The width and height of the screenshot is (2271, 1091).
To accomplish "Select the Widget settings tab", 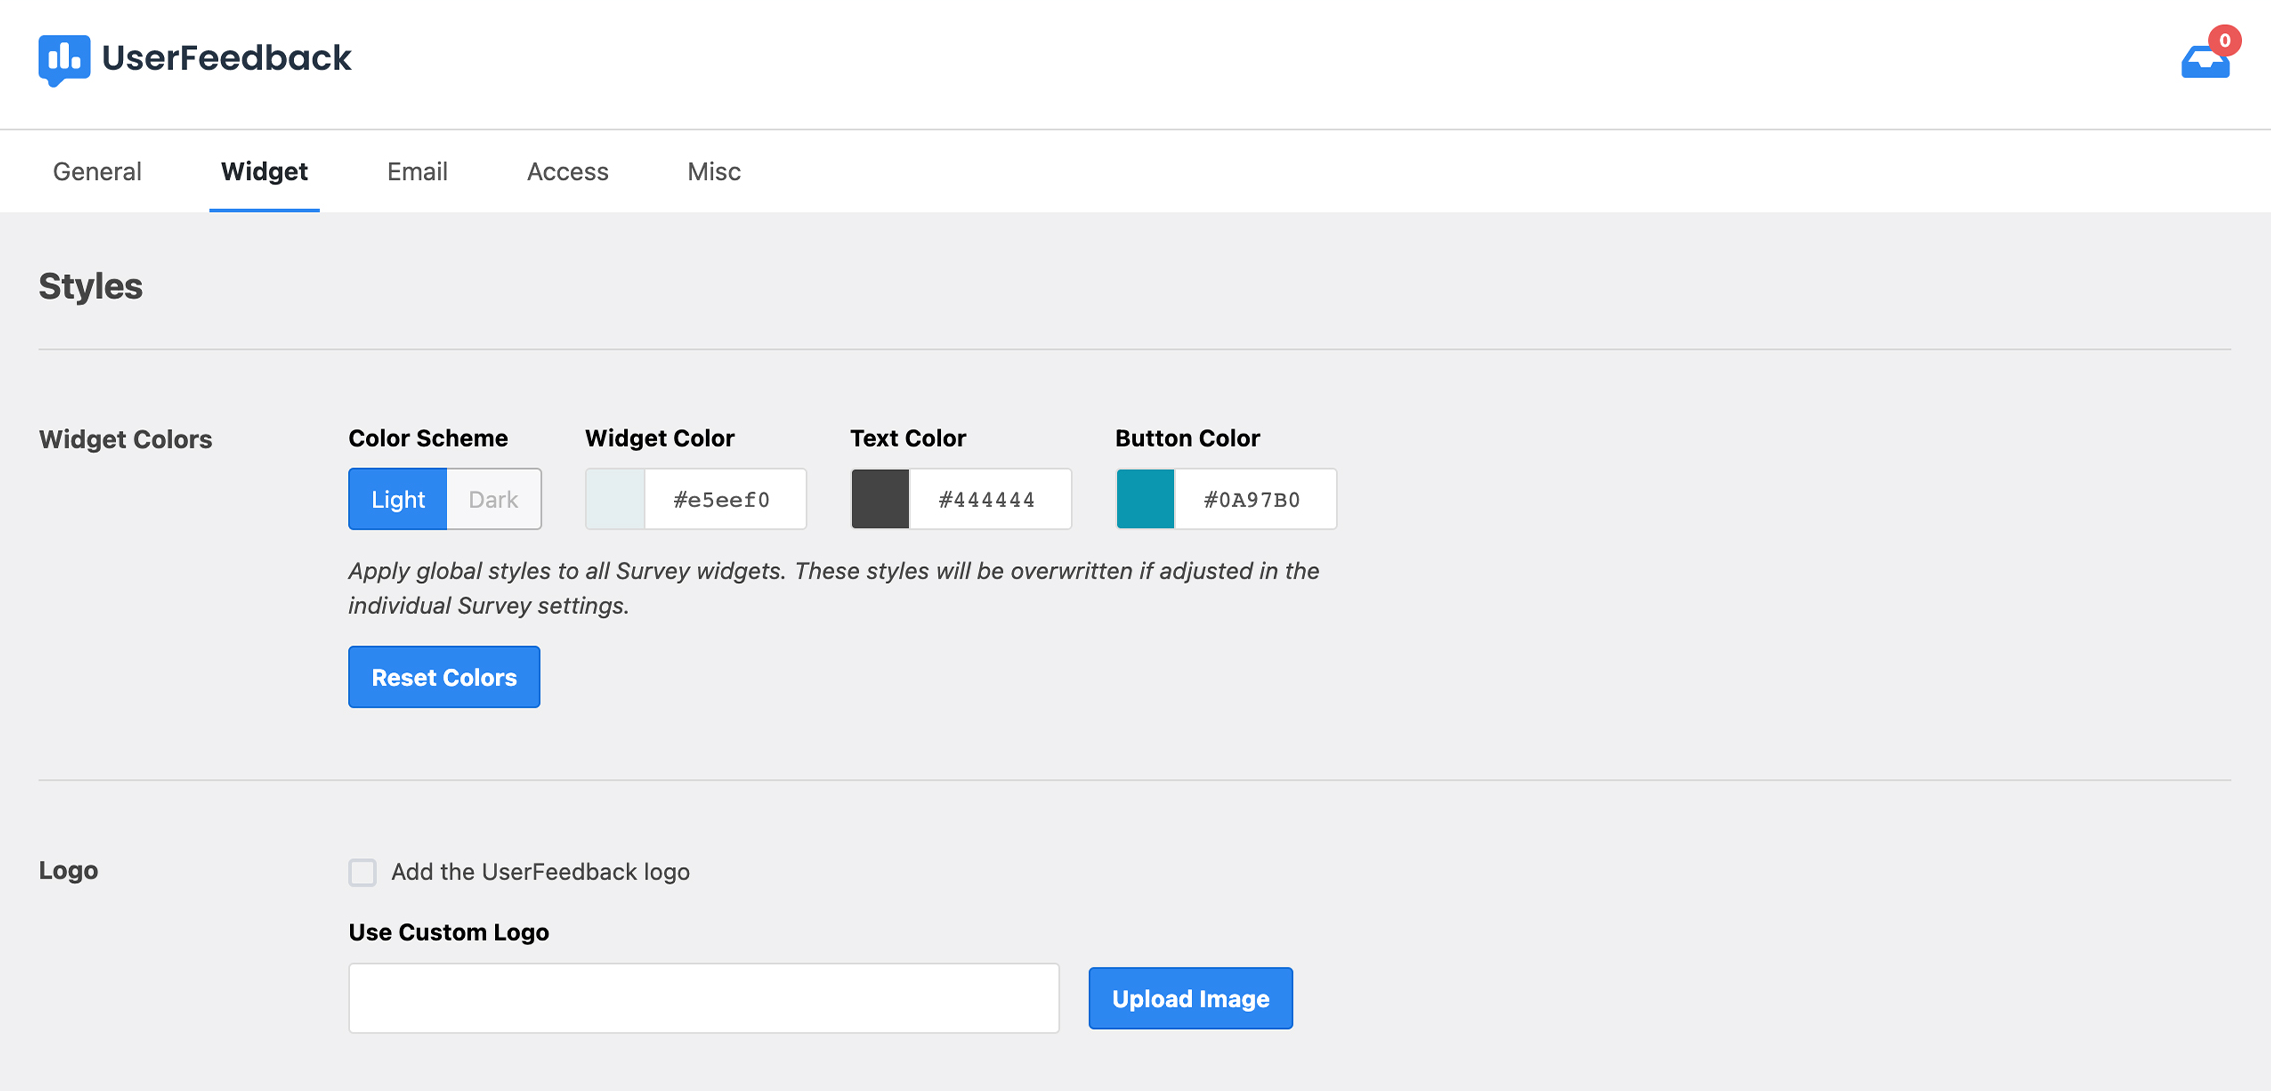I will (x=264, y=171).
